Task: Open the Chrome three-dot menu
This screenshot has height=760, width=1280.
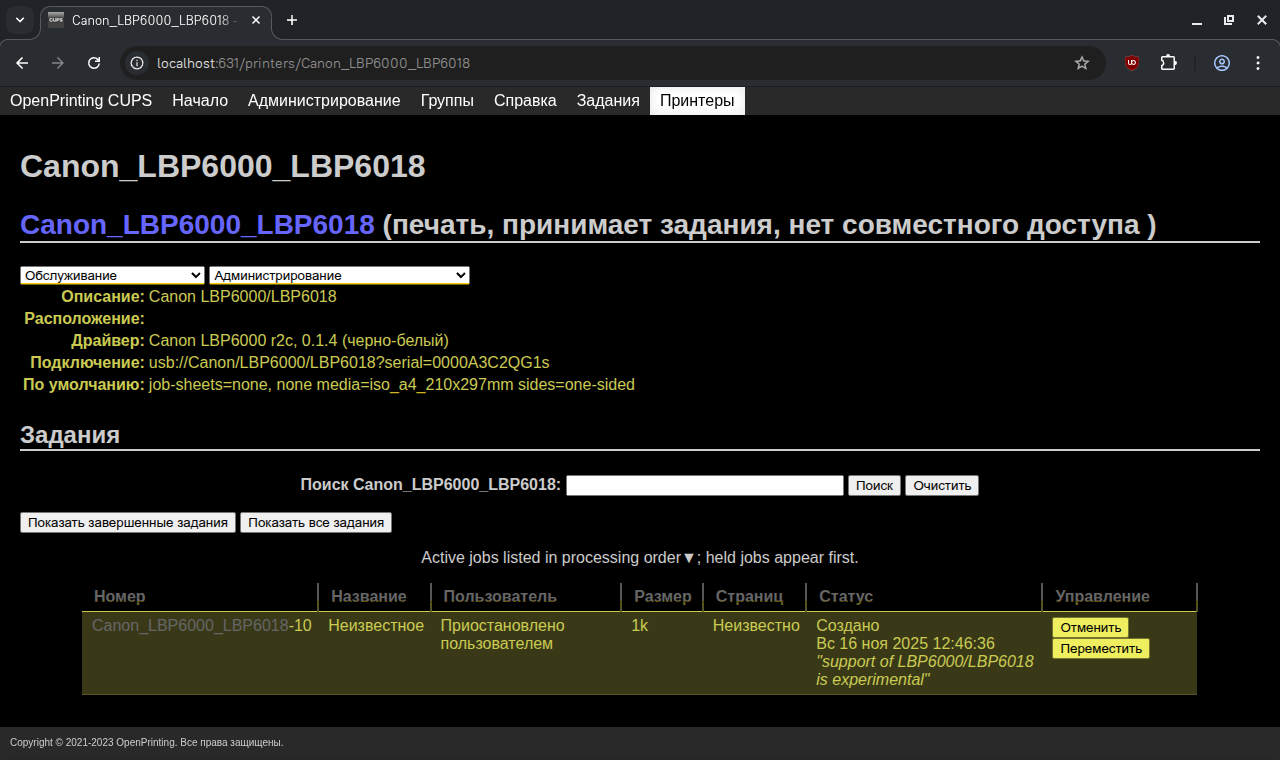Action: (1258, 63)
